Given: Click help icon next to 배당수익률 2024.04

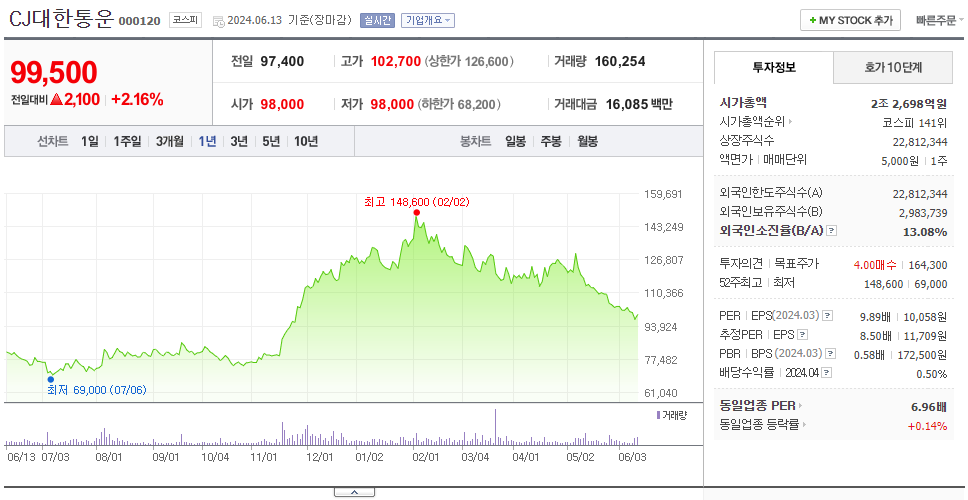Looking at the screenshot, I should click(827, 373).
